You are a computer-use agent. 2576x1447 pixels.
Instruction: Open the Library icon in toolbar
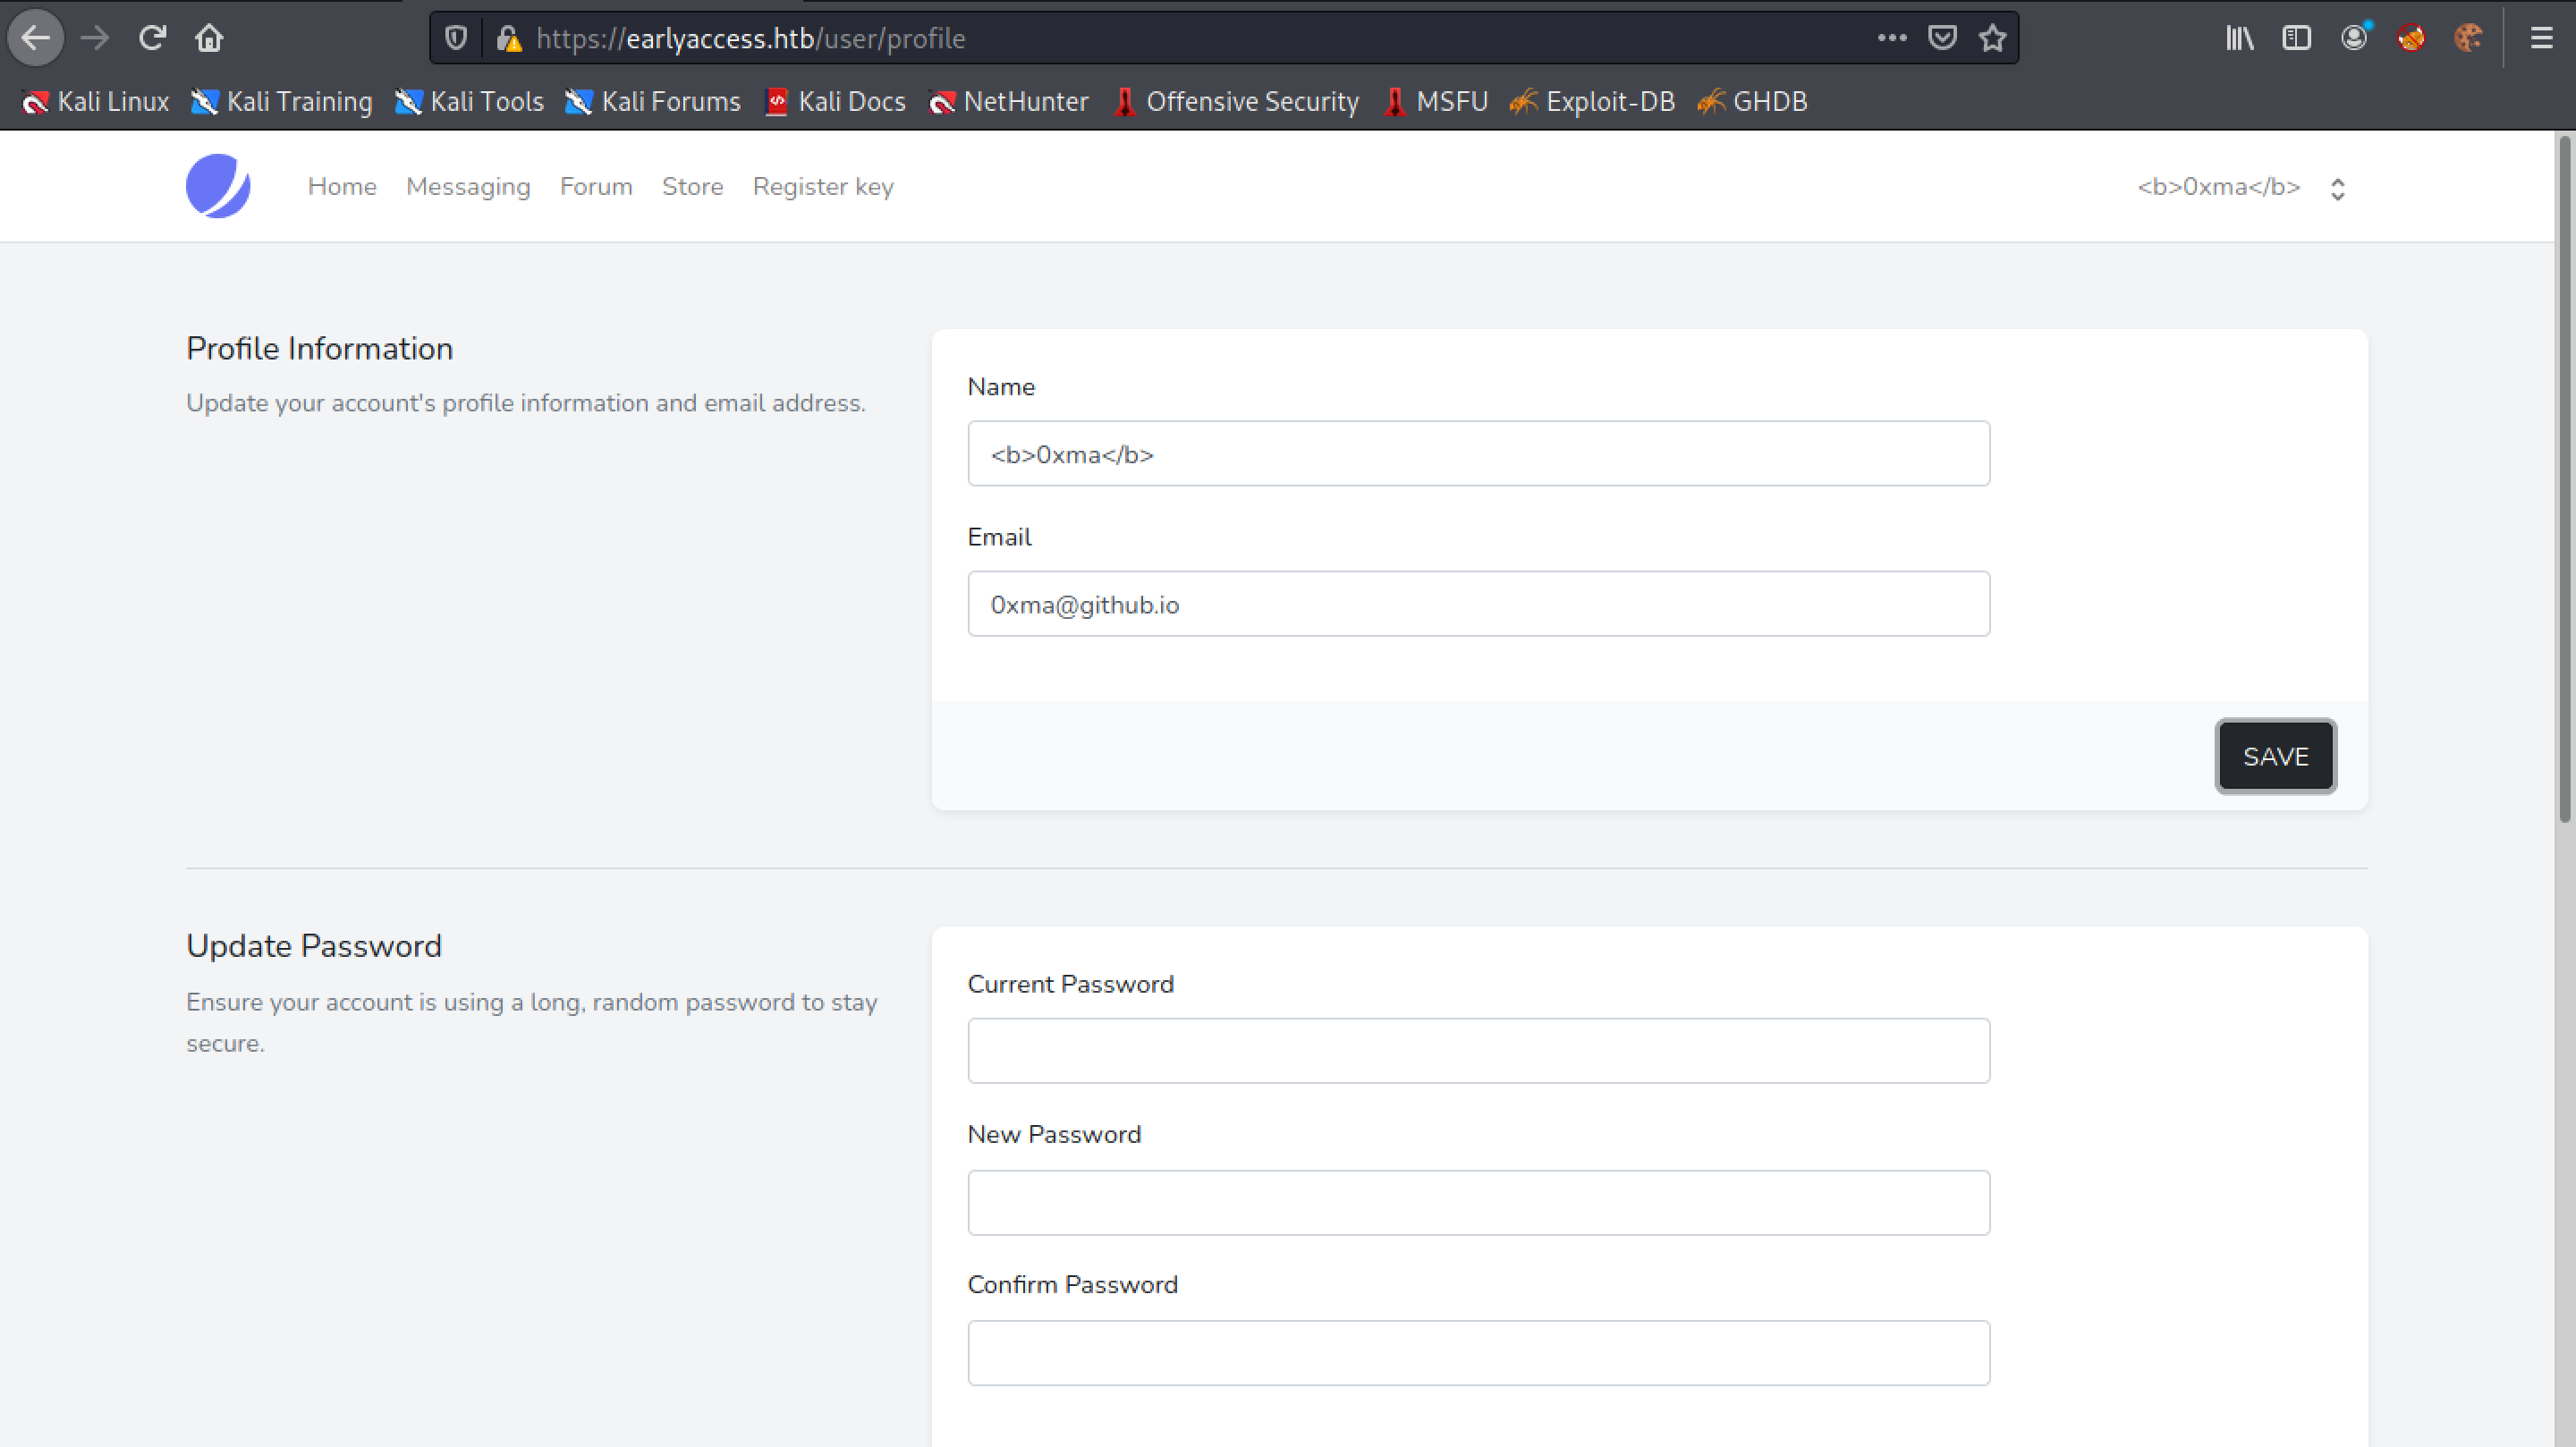point(2240,38)
